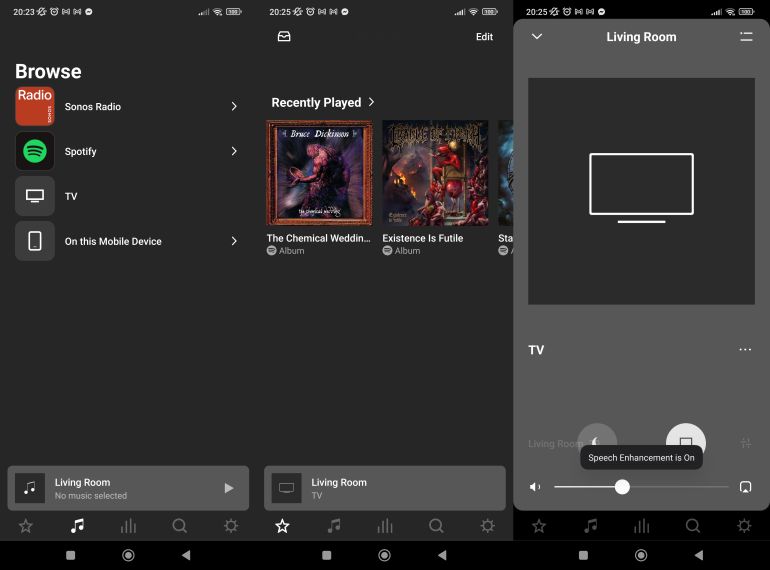Select the TV source icon in Browse
Screen dimensions: 770x570
34,196
